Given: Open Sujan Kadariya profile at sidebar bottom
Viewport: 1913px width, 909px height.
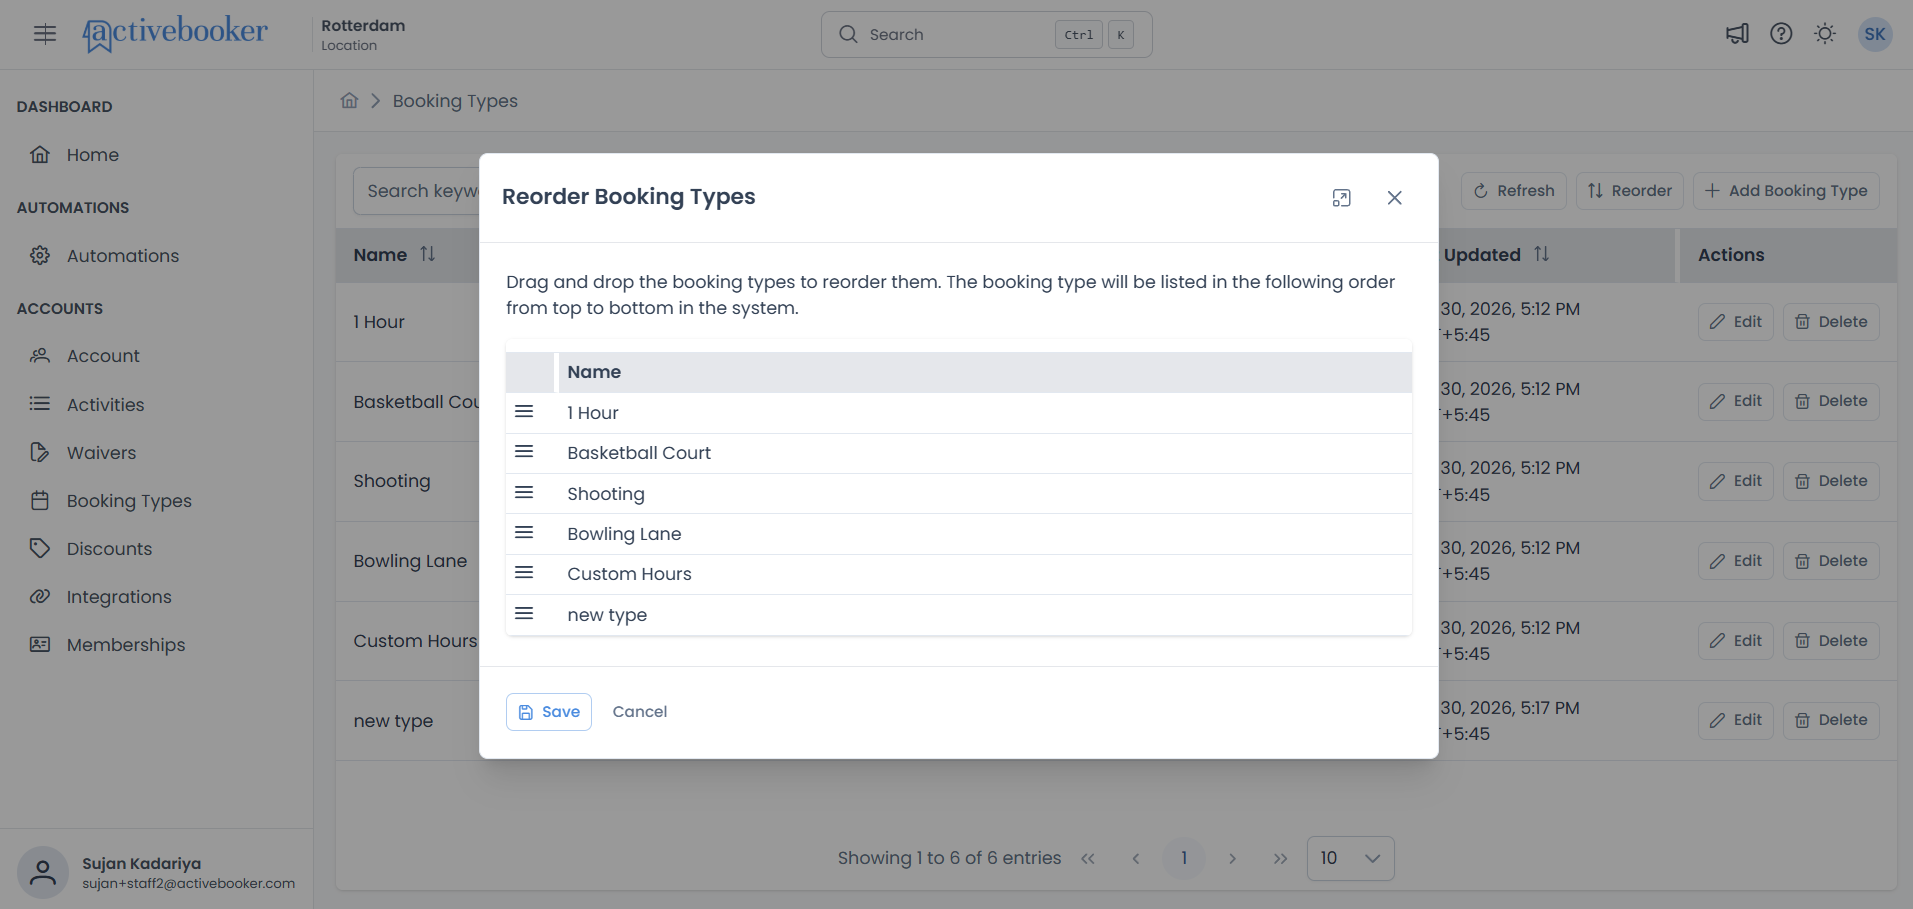Looking at the screenshot, I should click(156, 872).
